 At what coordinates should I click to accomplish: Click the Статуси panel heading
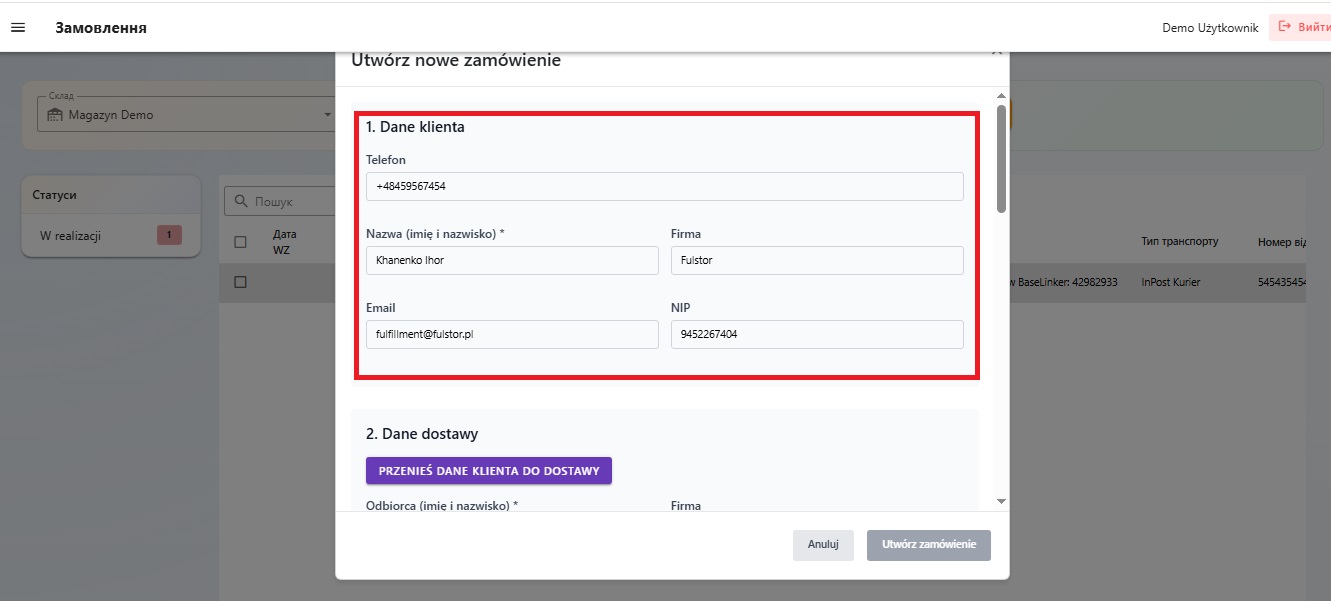(x=55, y=195)
